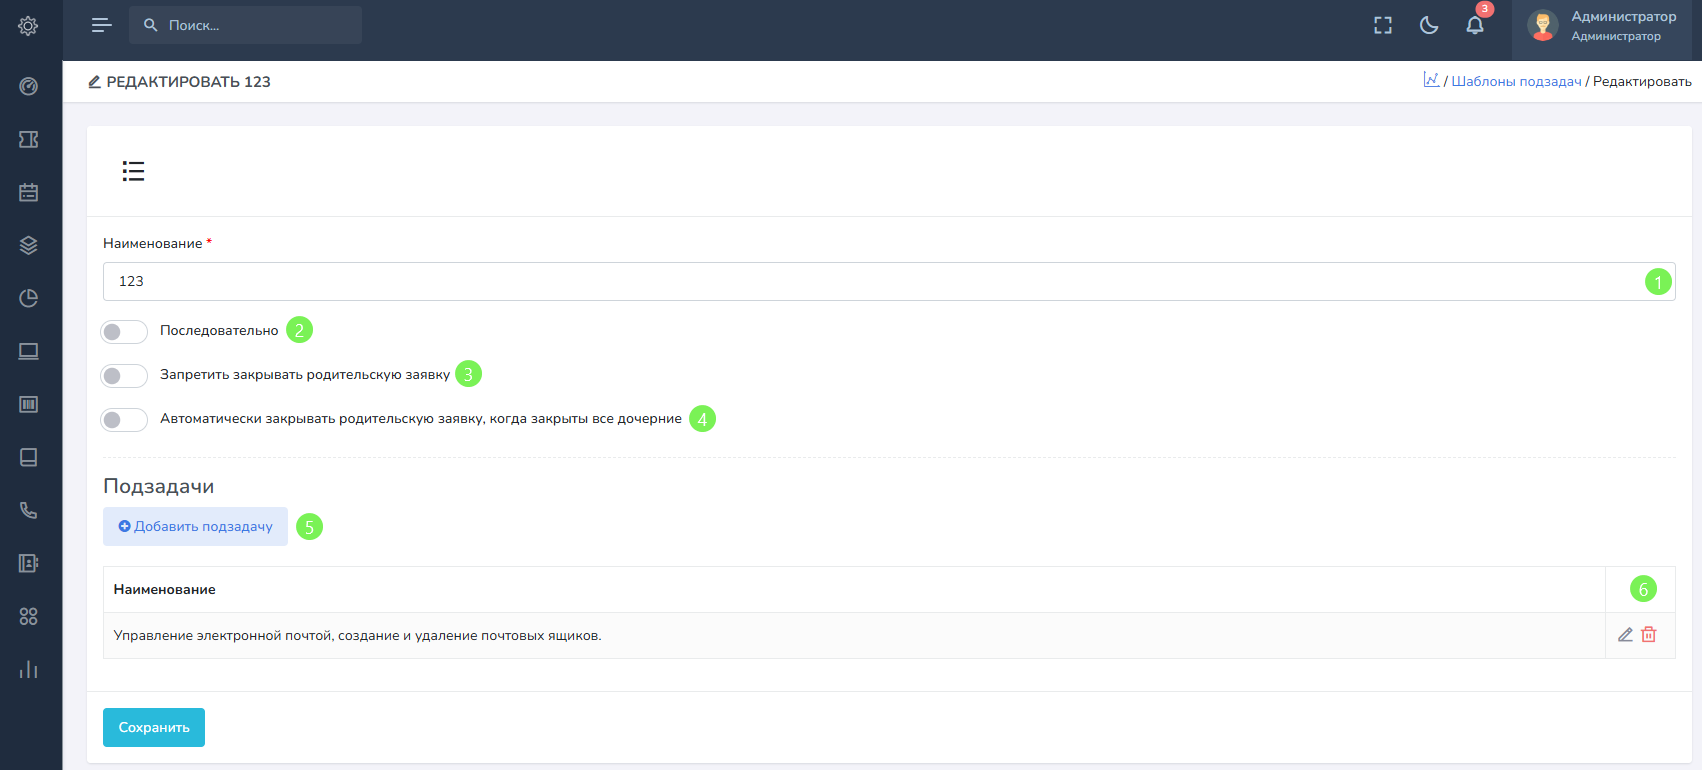1702x770 pixels.
Task: Delete the subtask using red trash icon
Action: pyautogui.click(x=1649, y=635)
